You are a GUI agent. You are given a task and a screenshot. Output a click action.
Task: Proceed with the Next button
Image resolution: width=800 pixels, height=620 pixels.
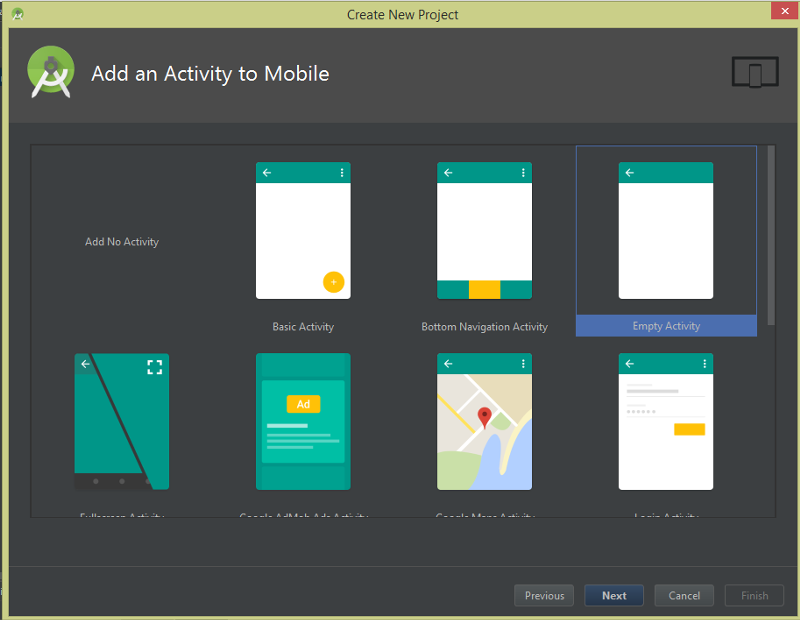(614, 596)
